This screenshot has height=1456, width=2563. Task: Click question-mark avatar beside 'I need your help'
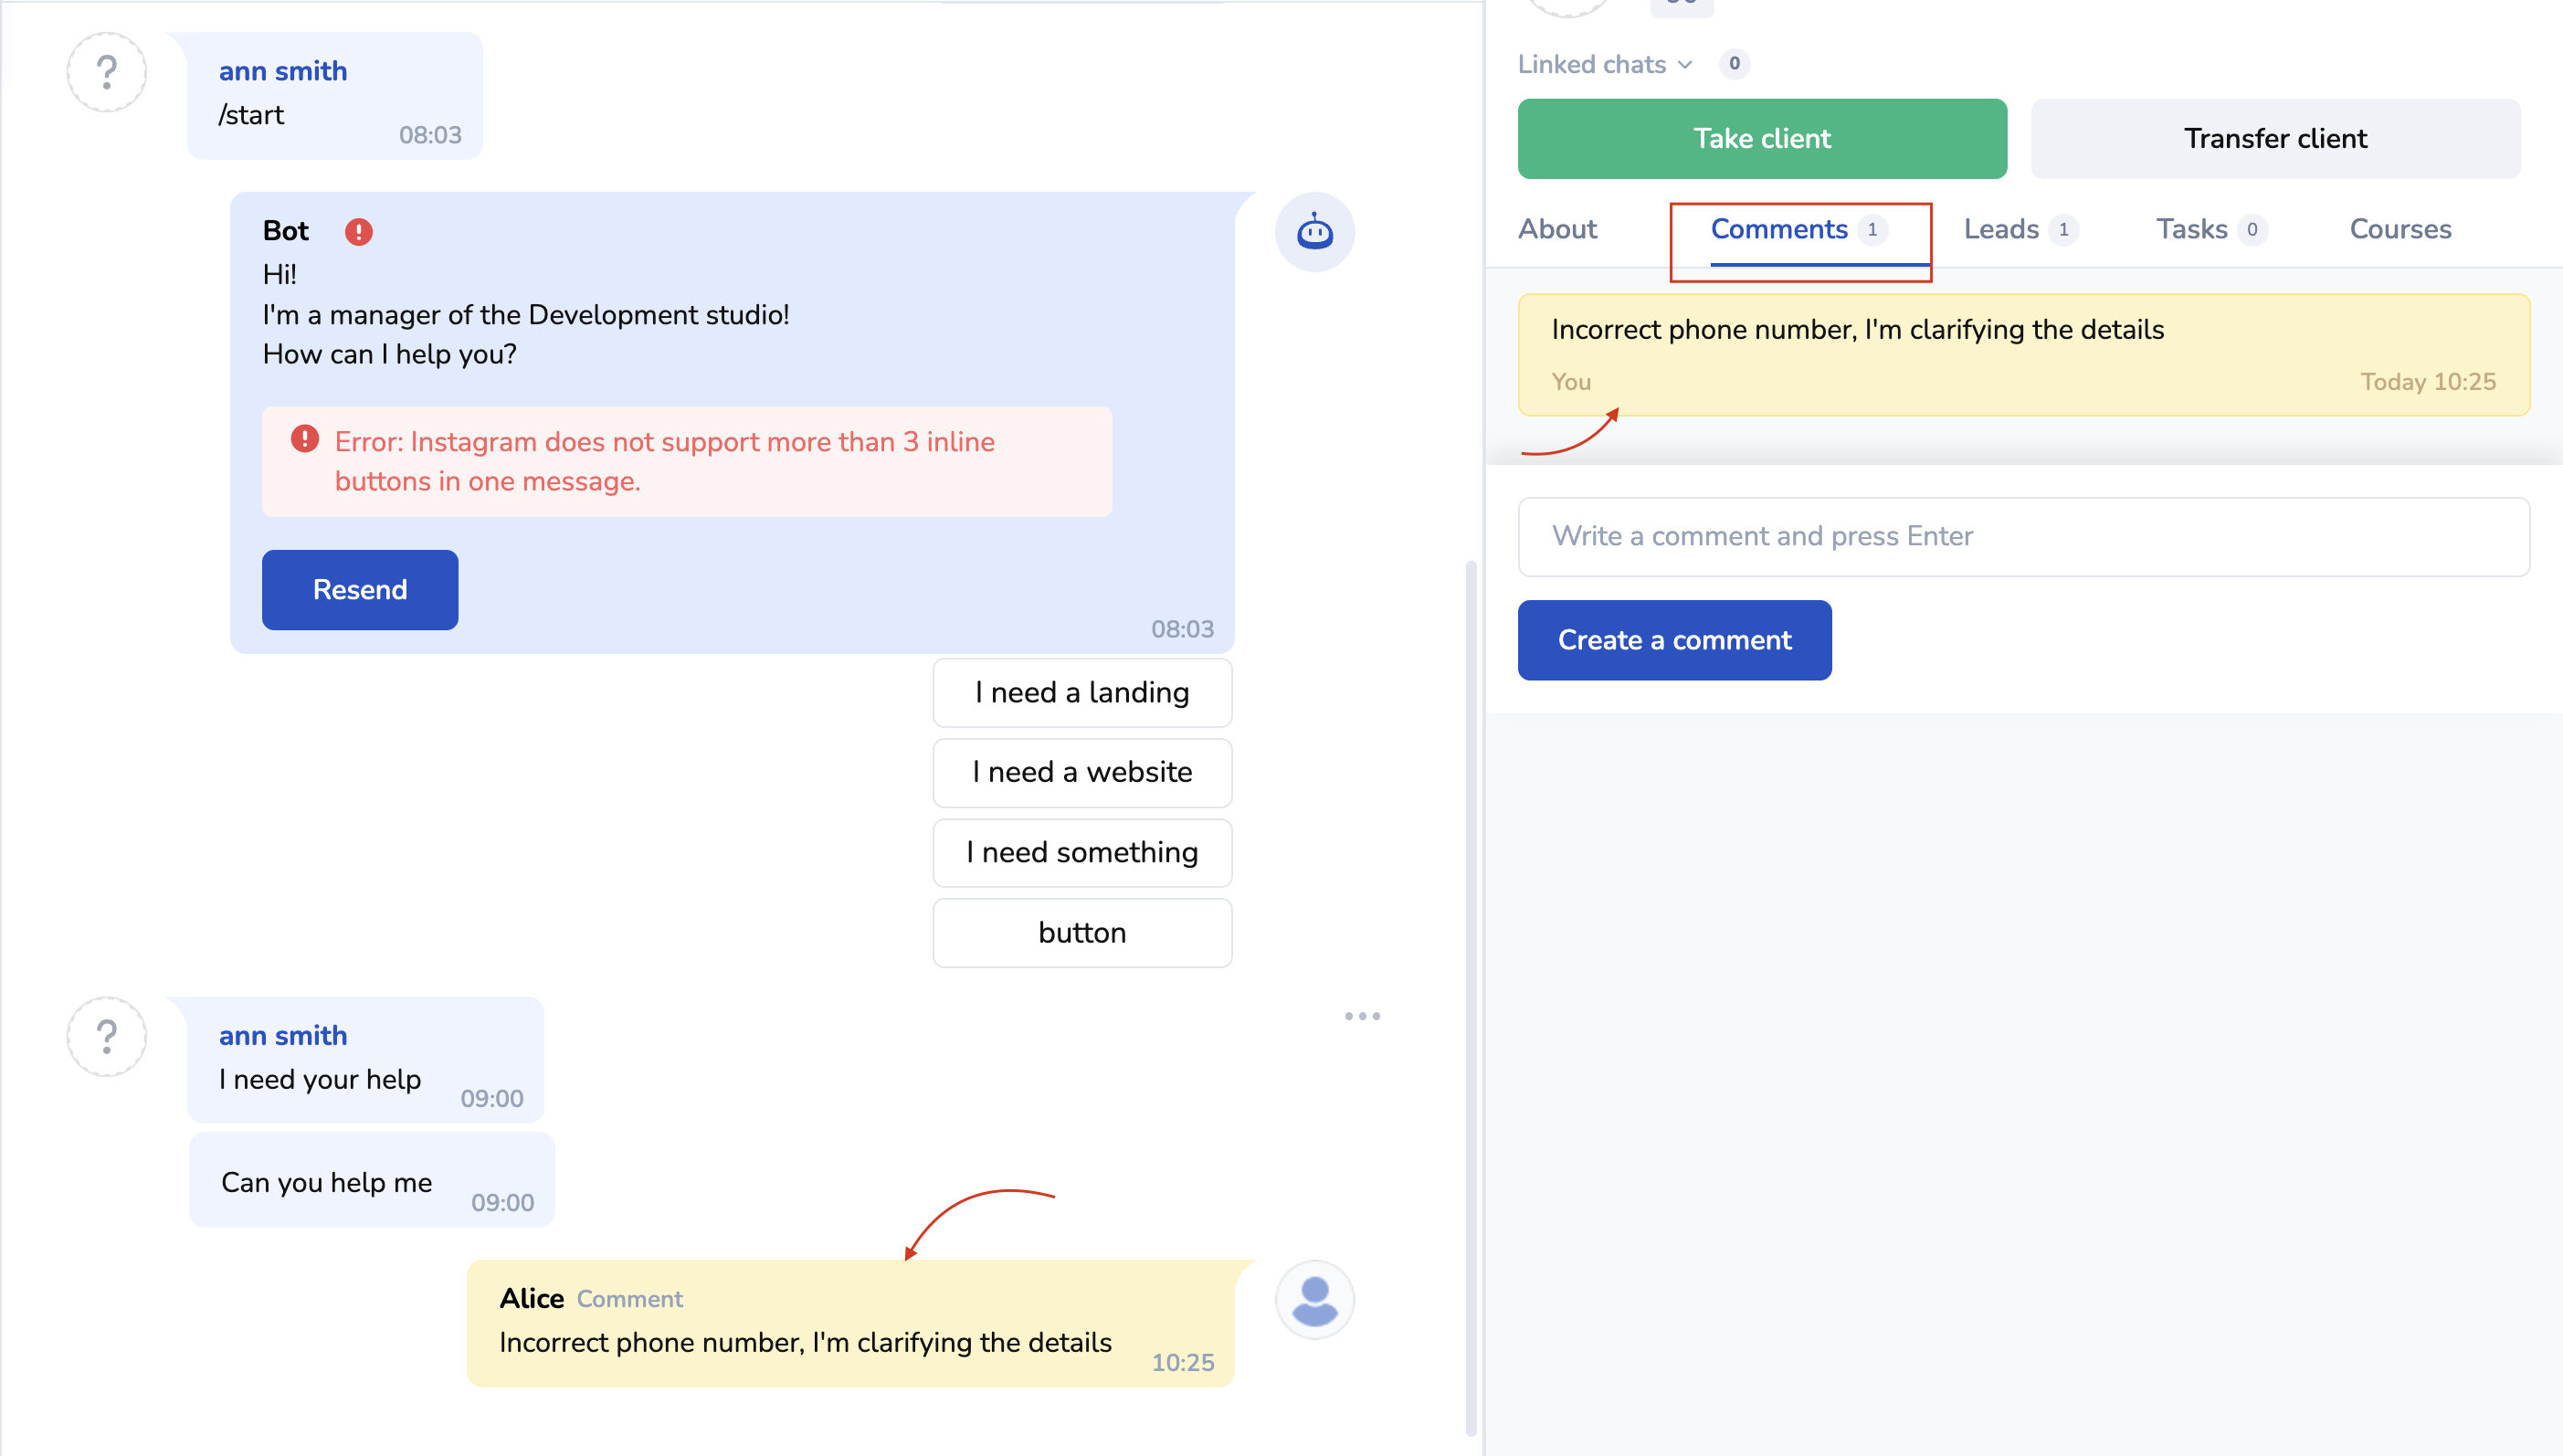[x=107, y=1037]
